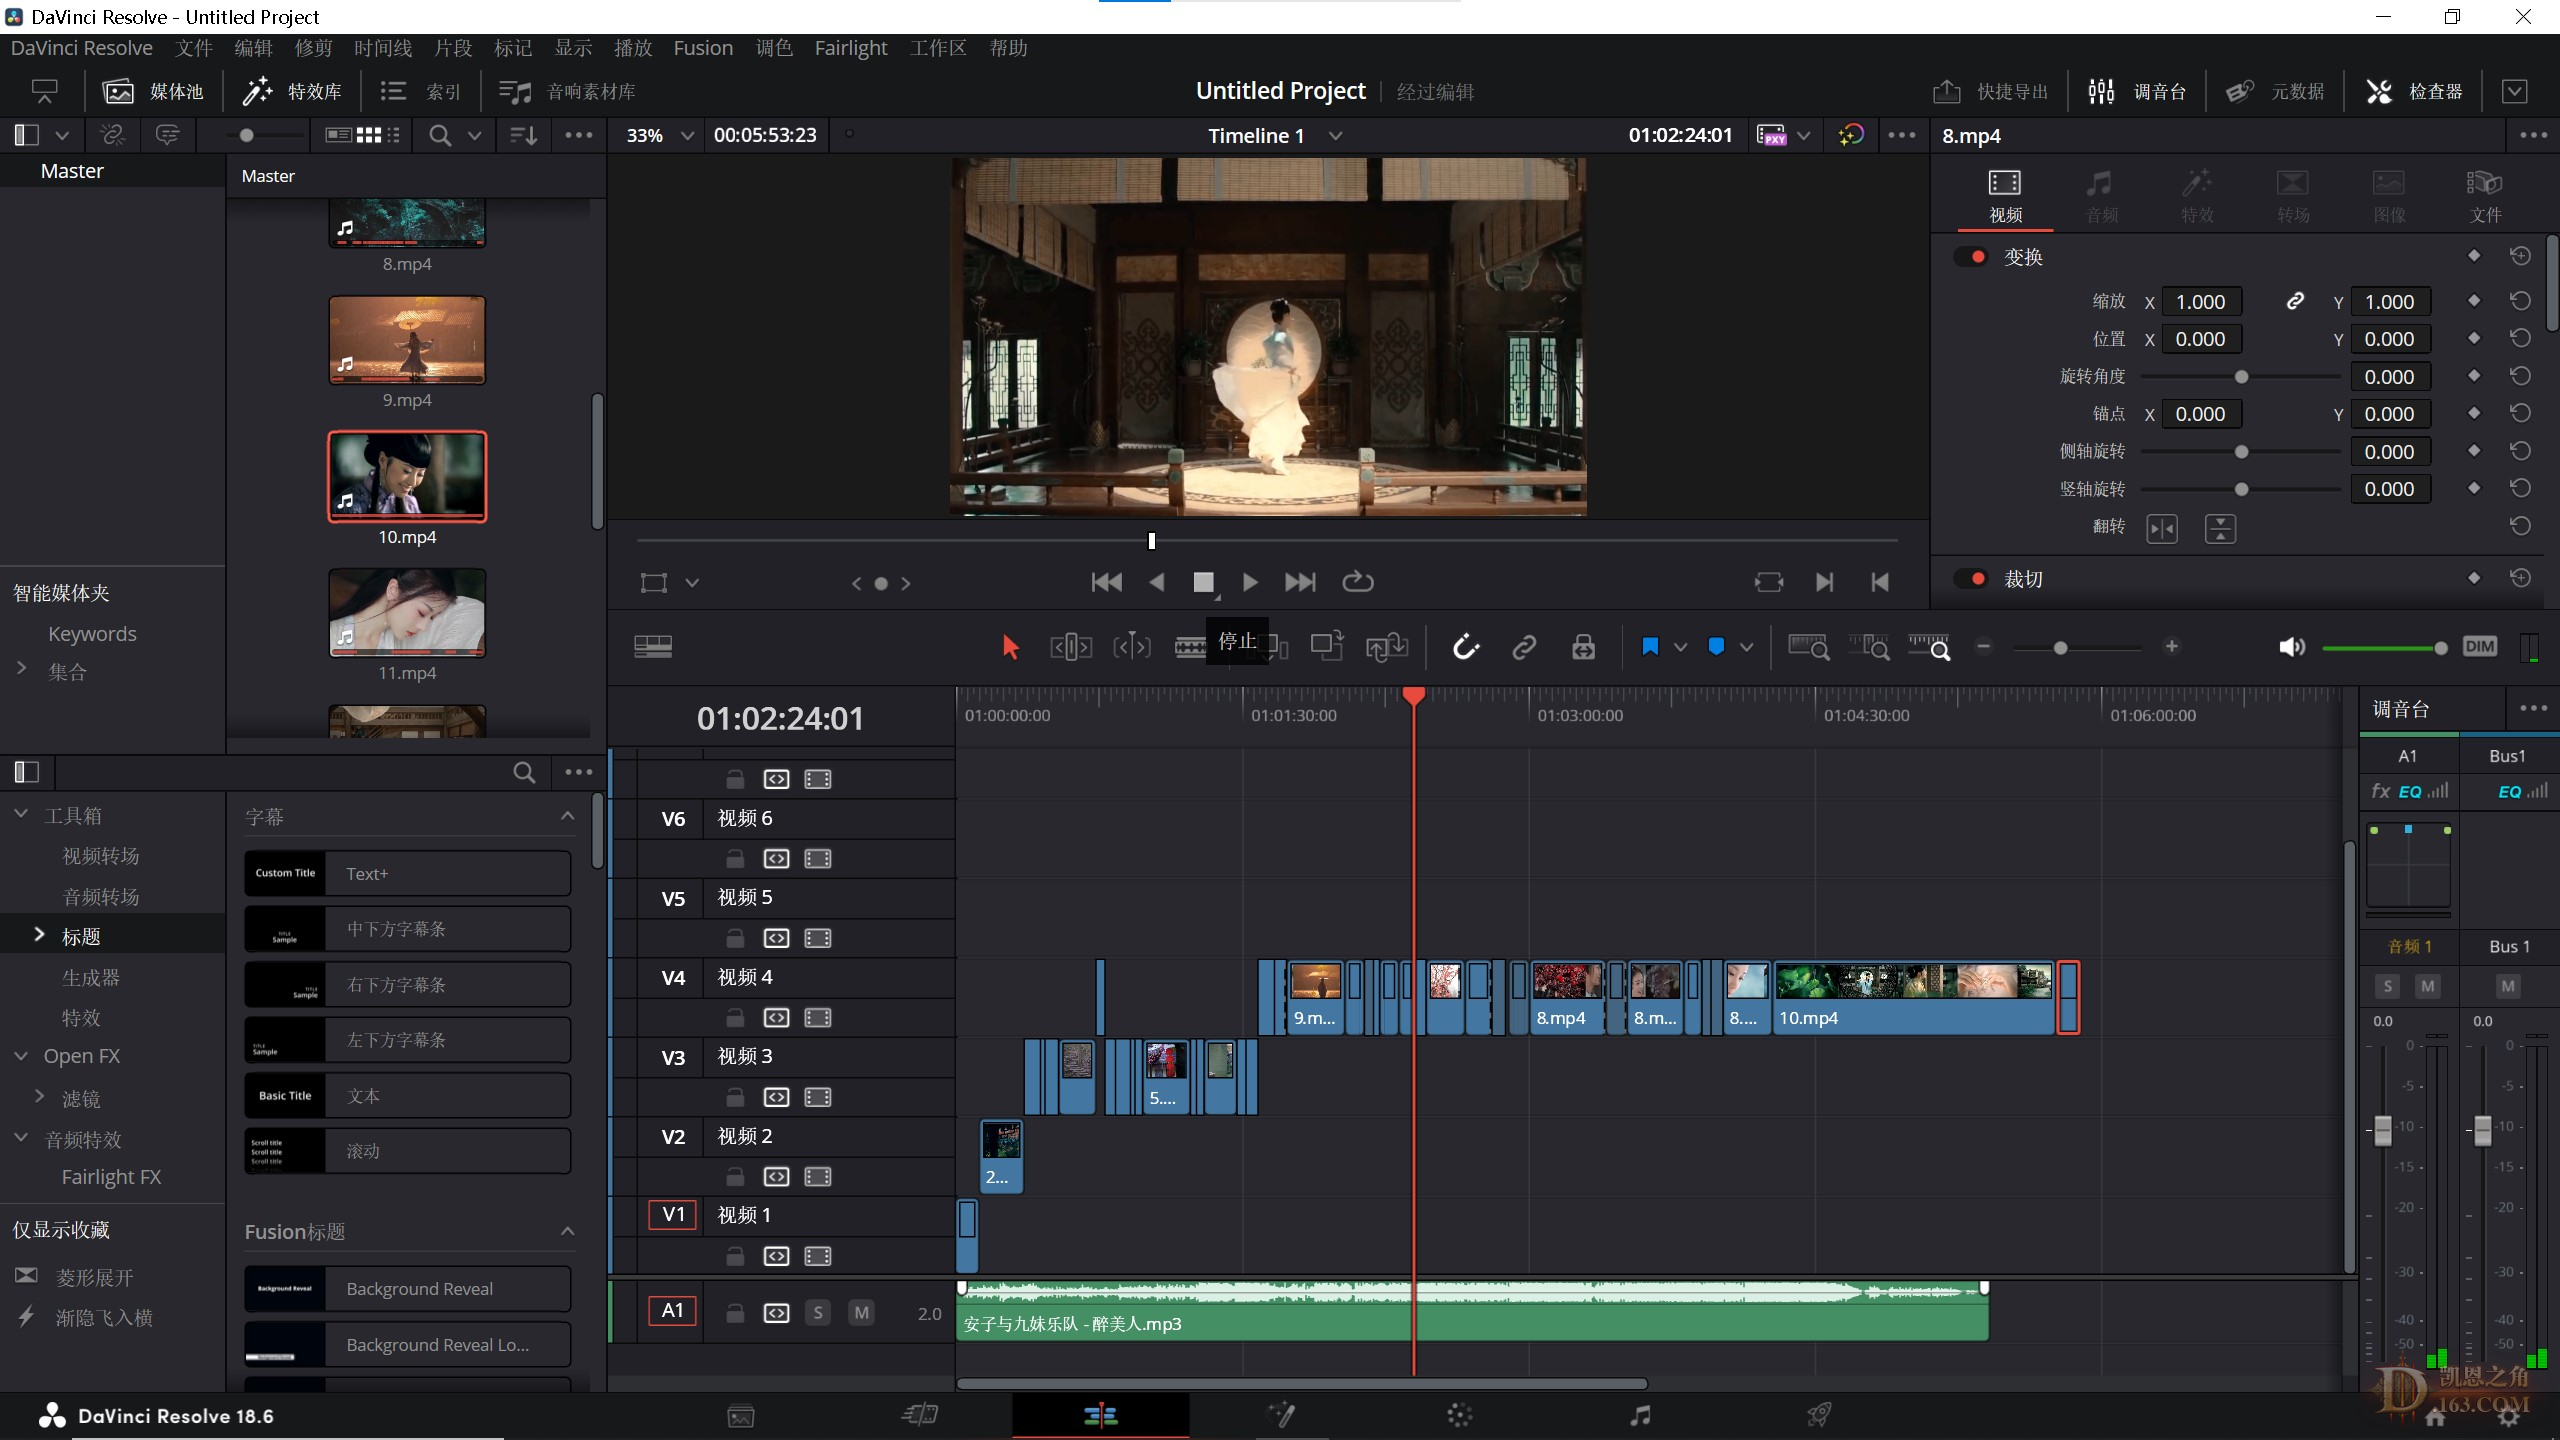Viewport: 2560px width, 1440px height.
Task: Adjust the timeline zoom slider
Action: click(x=2060, y=648)
